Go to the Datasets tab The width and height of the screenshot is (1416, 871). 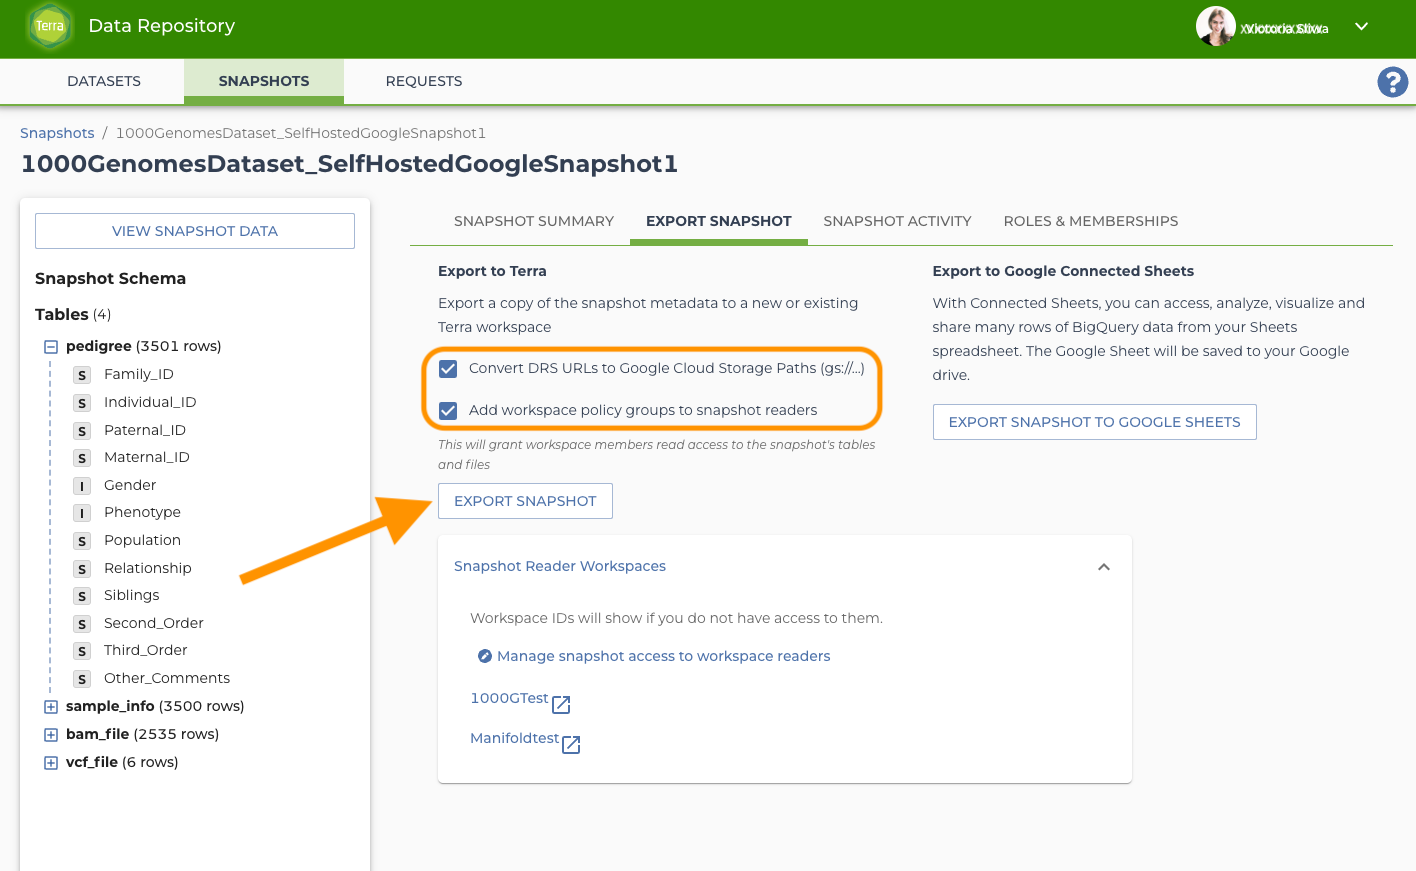pyautogui.click(x=104, y=81)
